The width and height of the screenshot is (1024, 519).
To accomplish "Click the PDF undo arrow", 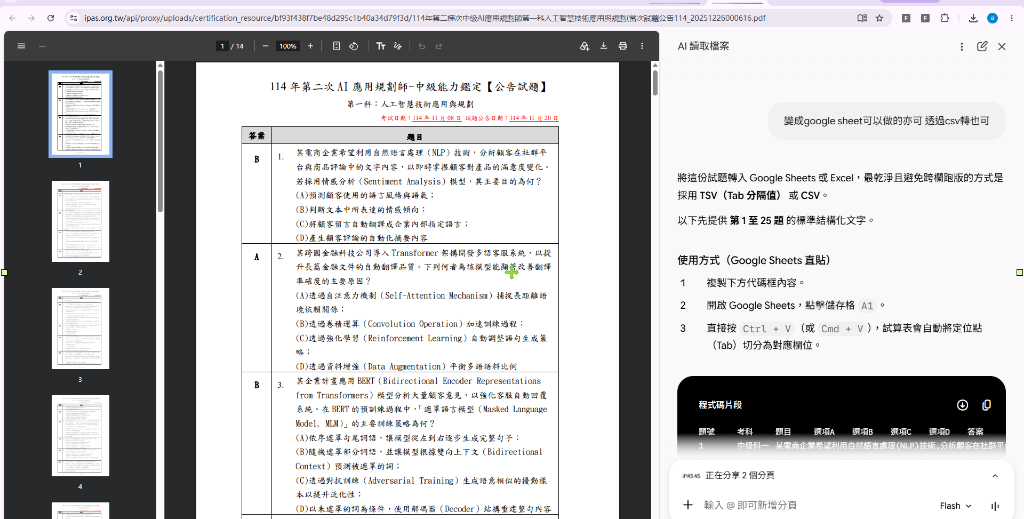I will 422,46.
